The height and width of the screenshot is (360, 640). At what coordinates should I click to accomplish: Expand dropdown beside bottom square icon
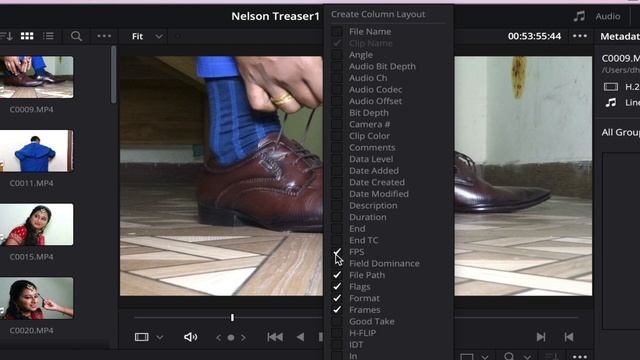coord(485,357)
